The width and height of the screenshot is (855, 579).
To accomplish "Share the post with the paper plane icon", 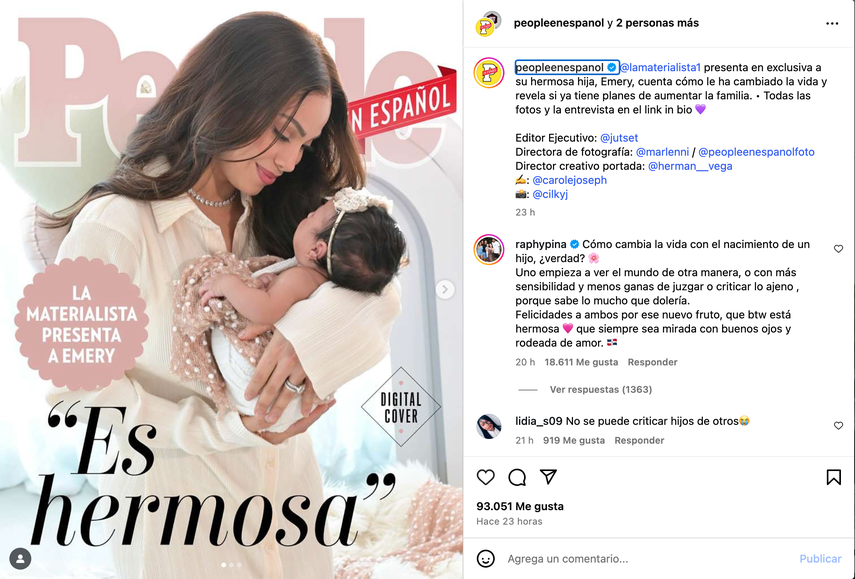I will 548,477.
